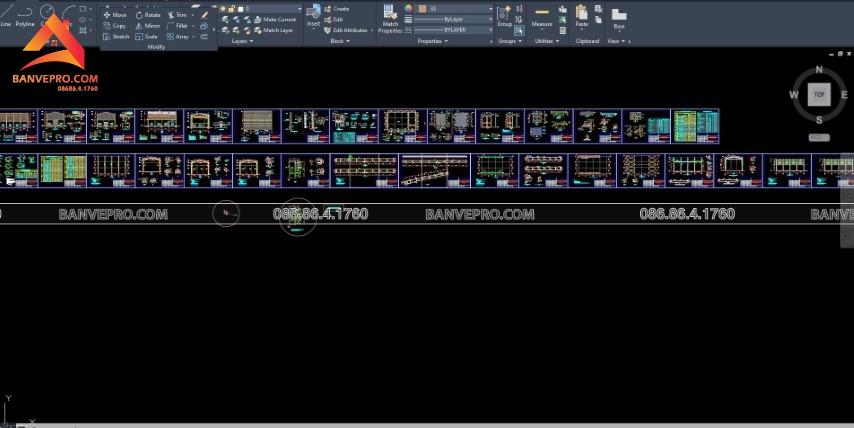Toggle layer lock padlock icon in layer box

click(x=232, y=9)
